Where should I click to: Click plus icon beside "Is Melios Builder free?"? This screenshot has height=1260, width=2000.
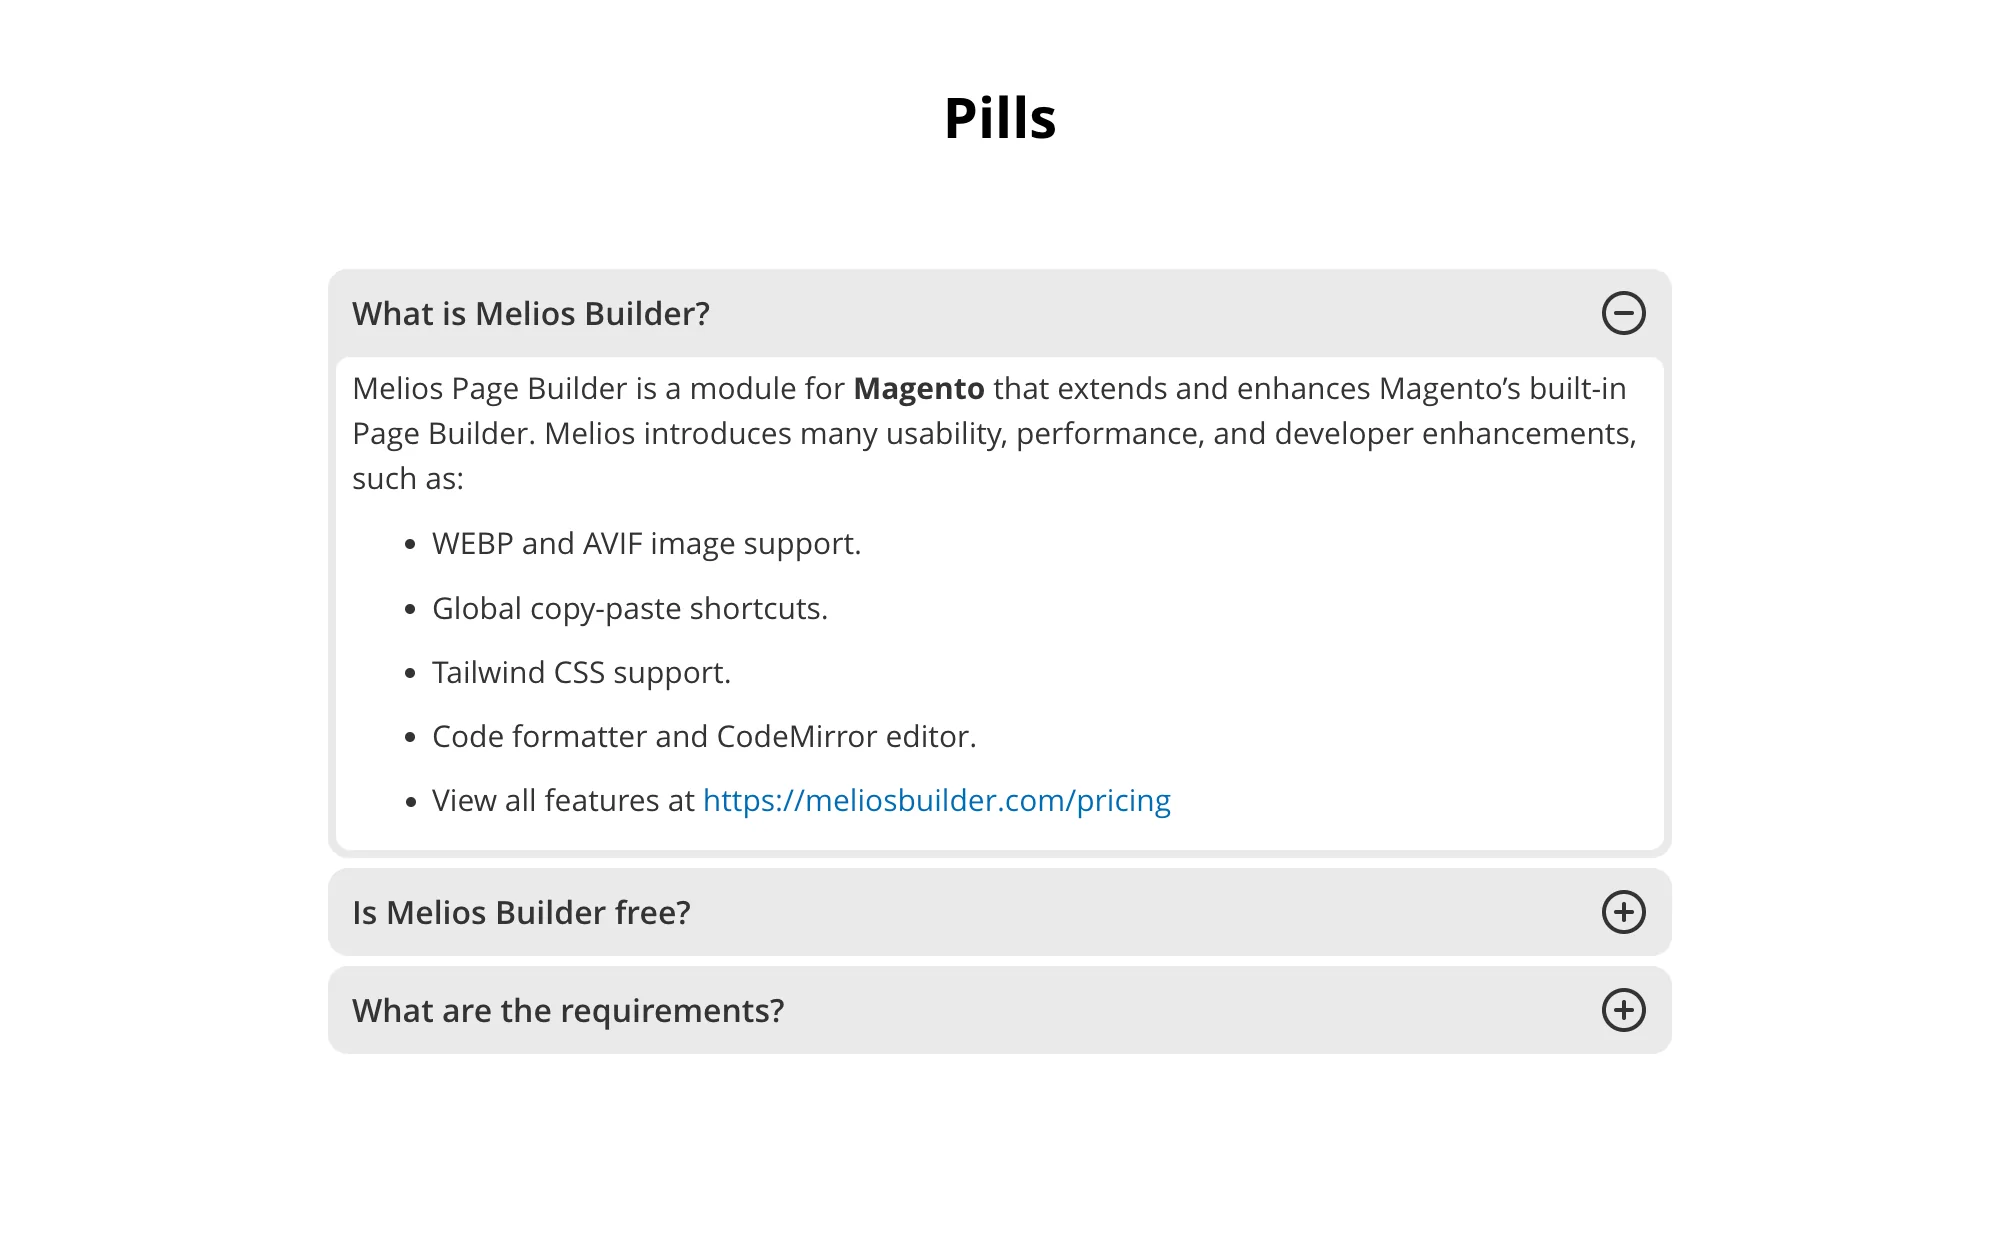click(x=1623, y=912)
